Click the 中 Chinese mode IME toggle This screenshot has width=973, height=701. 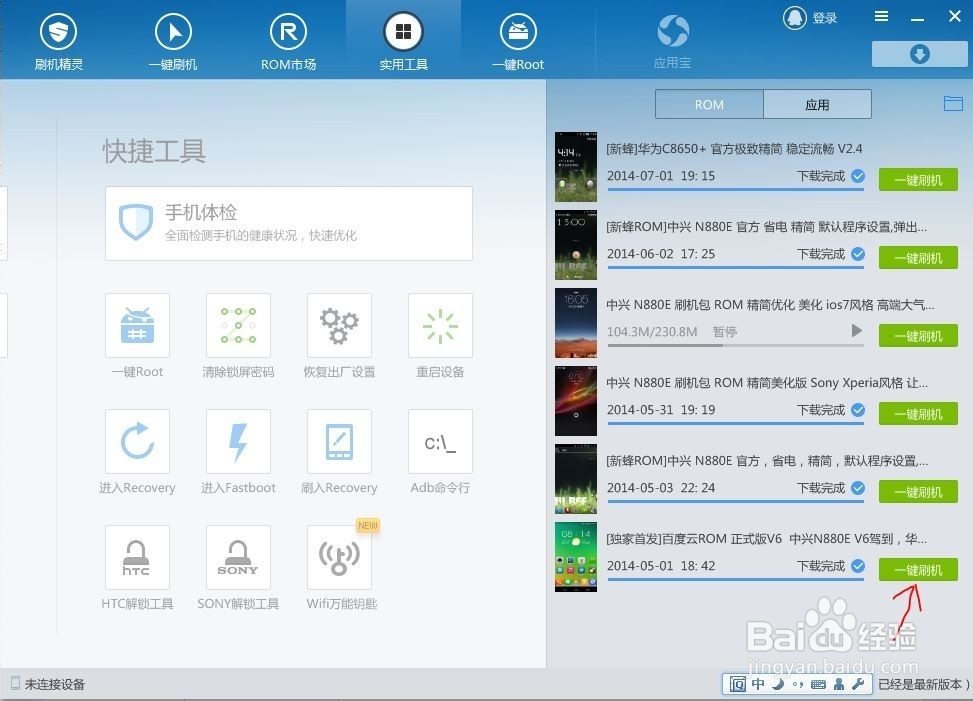tap(758, 684)
